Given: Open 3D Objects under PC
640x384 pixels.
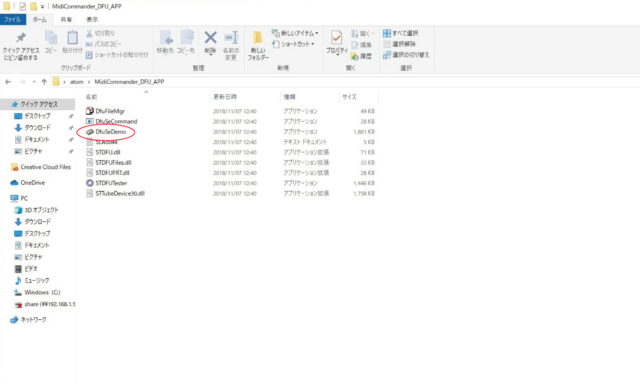Looking at the screenshot, I should click(x=41, y=210).
